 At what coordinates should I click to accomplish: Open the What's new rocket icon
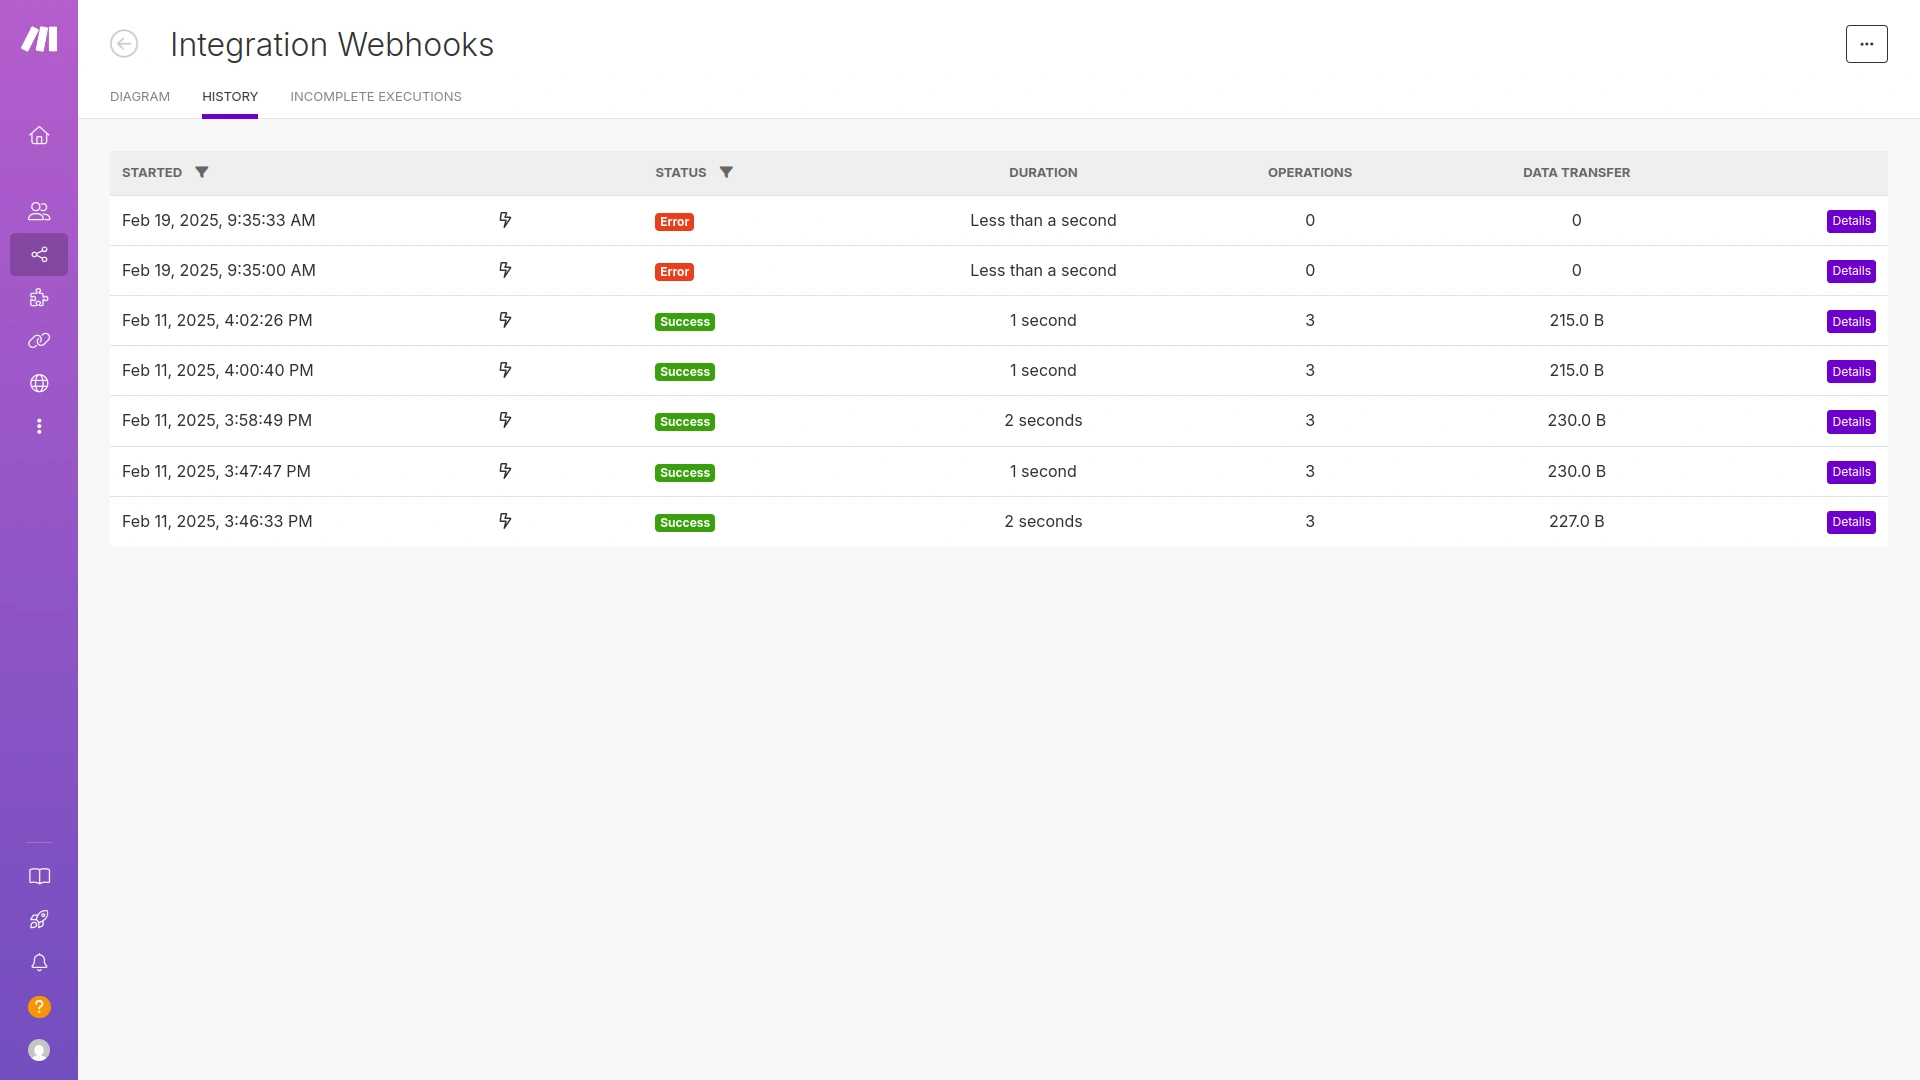click(39, 920)
